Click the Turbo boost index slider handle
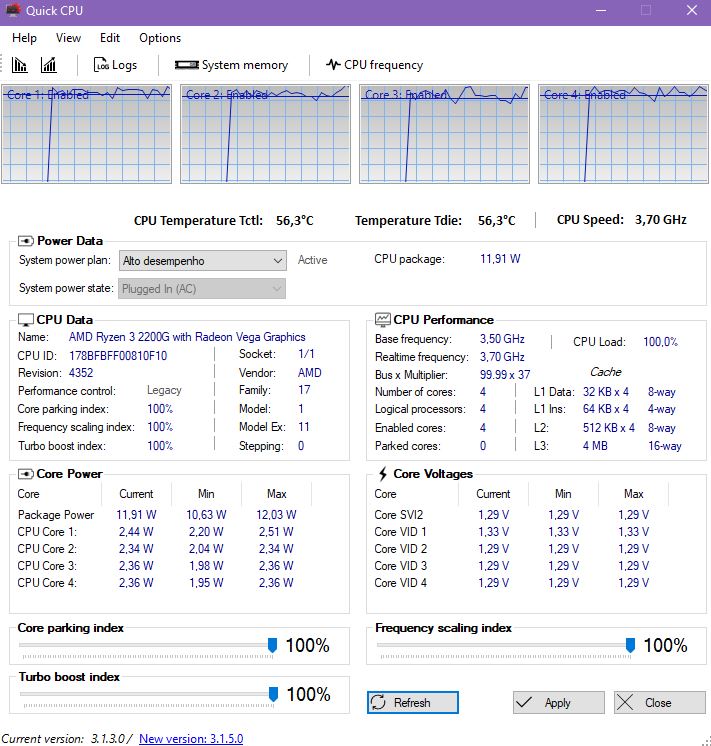The width and height of the screenshot is (711, 746). click(x=274, y=695)
